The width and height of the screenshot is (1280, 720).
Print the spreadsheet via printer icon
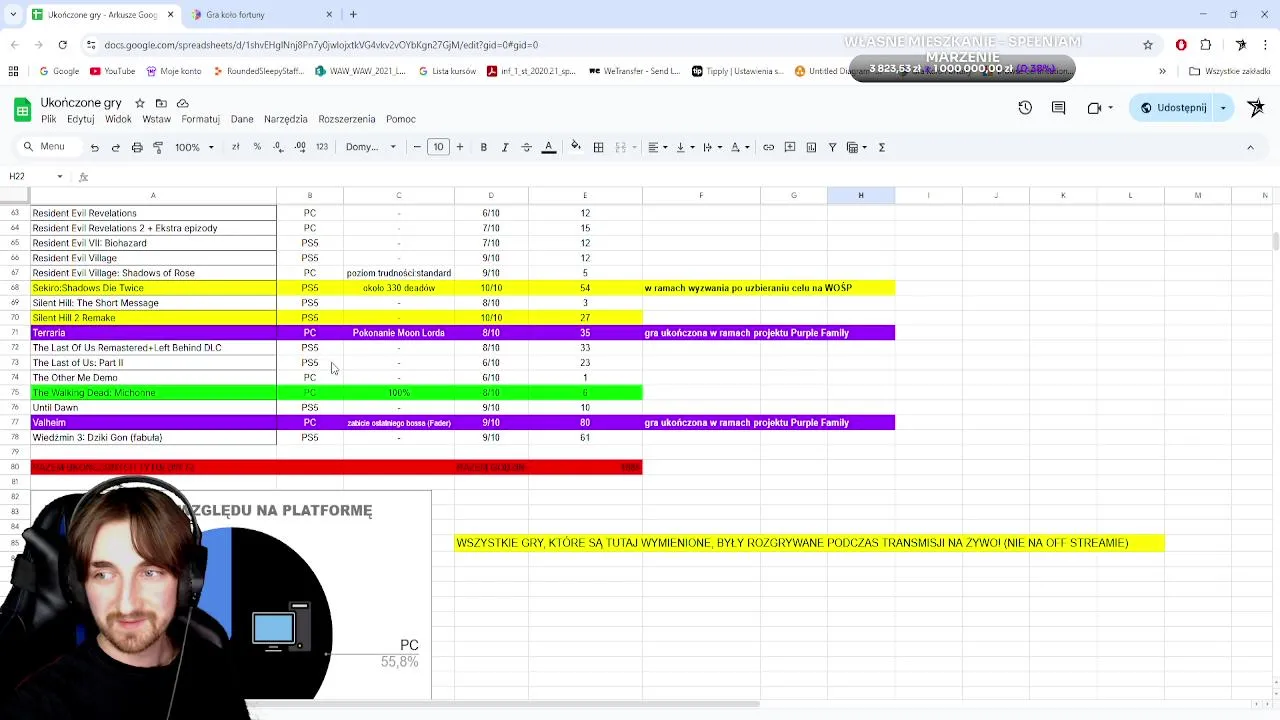pos(137,147)
